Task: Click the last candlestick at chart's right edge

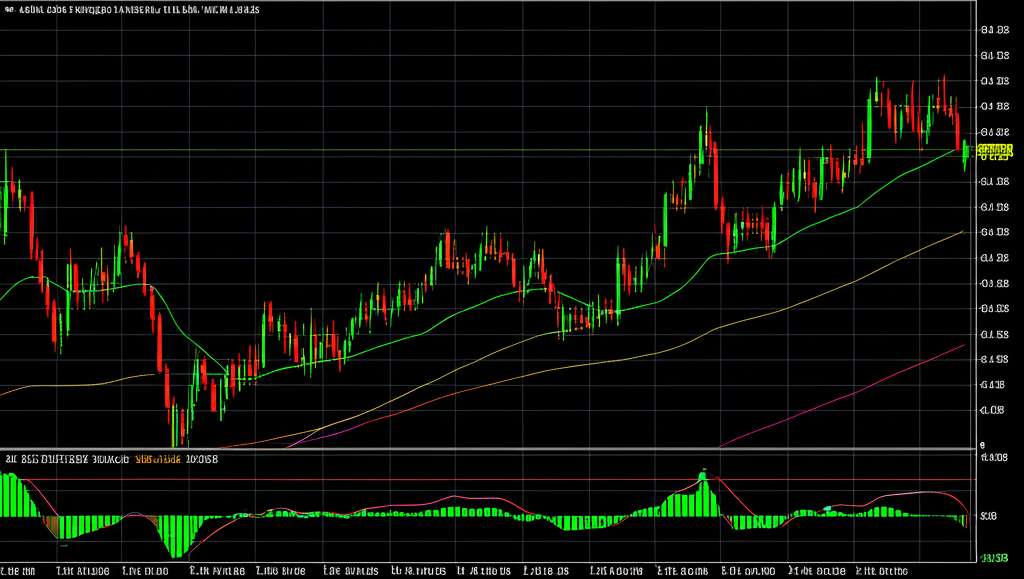Action: pos(965,154)
